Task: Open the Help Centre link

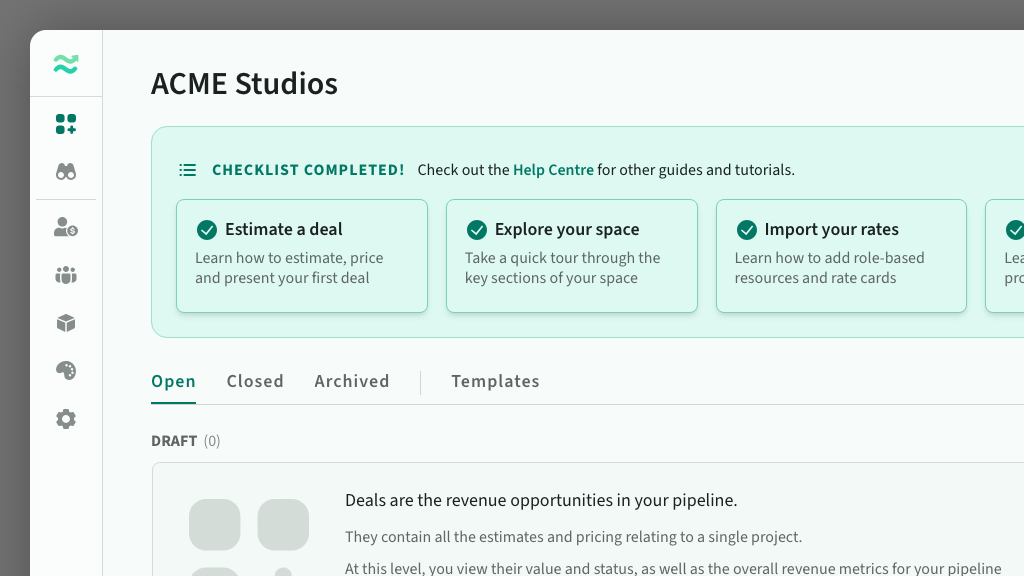Action: [x=553, y=170]
